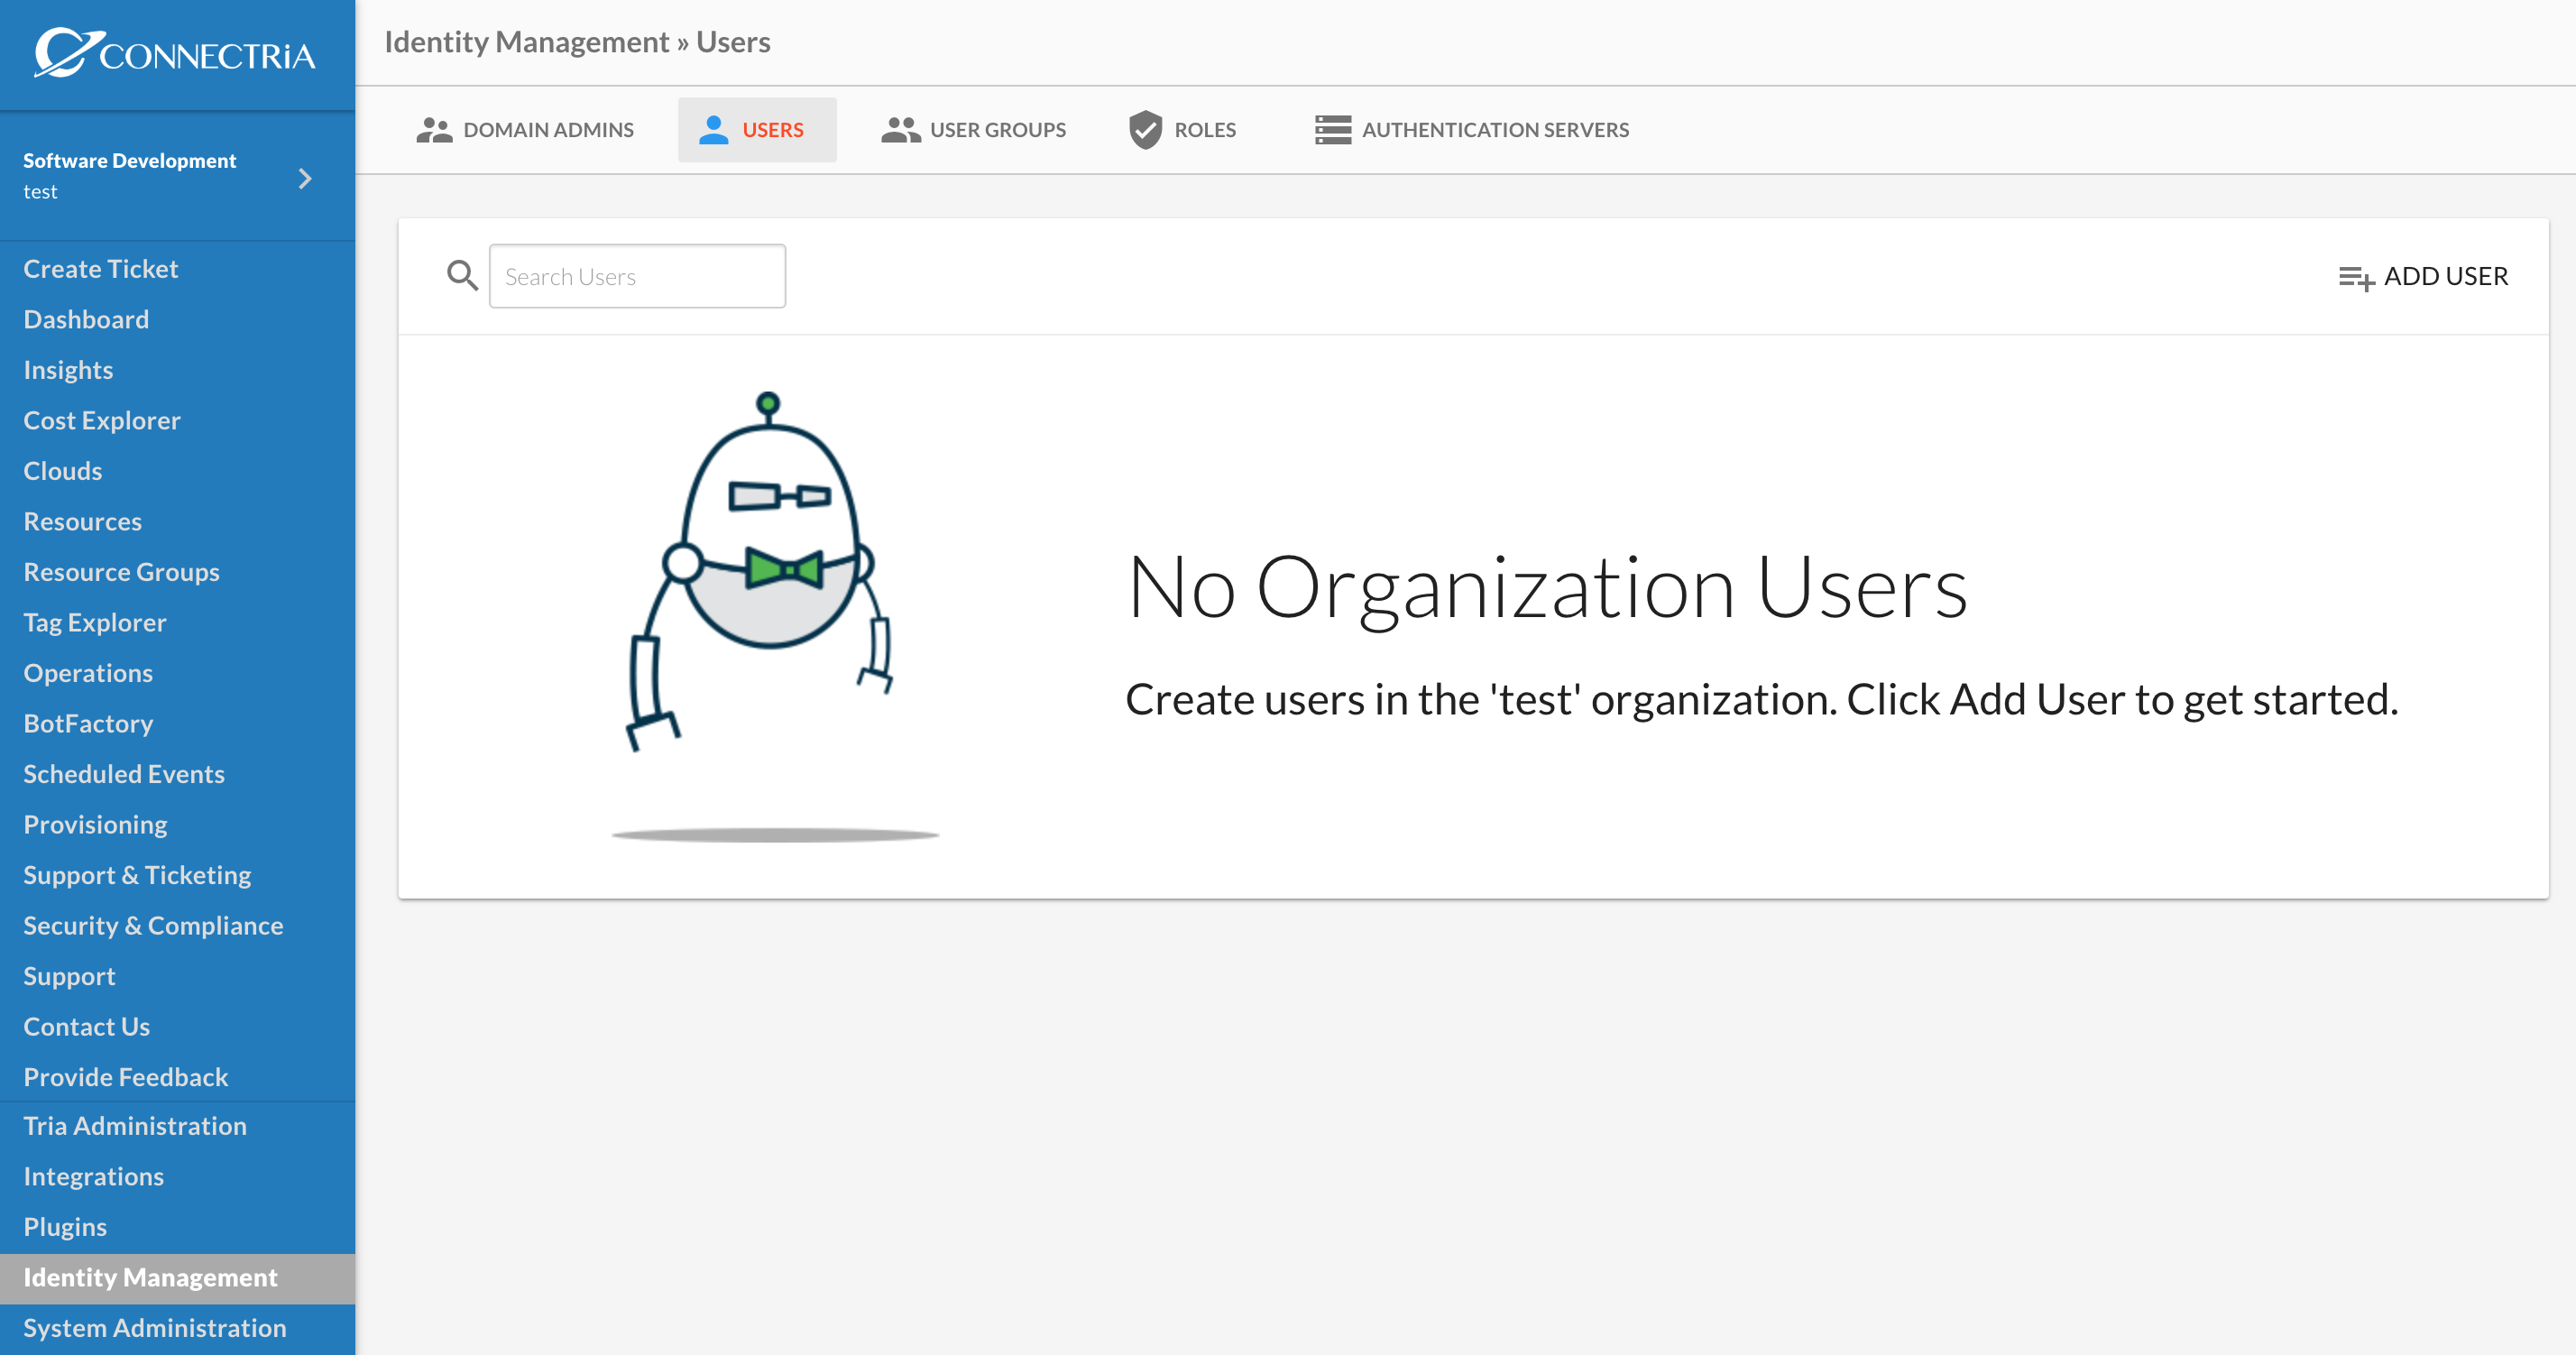Screen dimensions: 2576x1355
Task: Open Tria Administration
Action: pos(134,1126)
